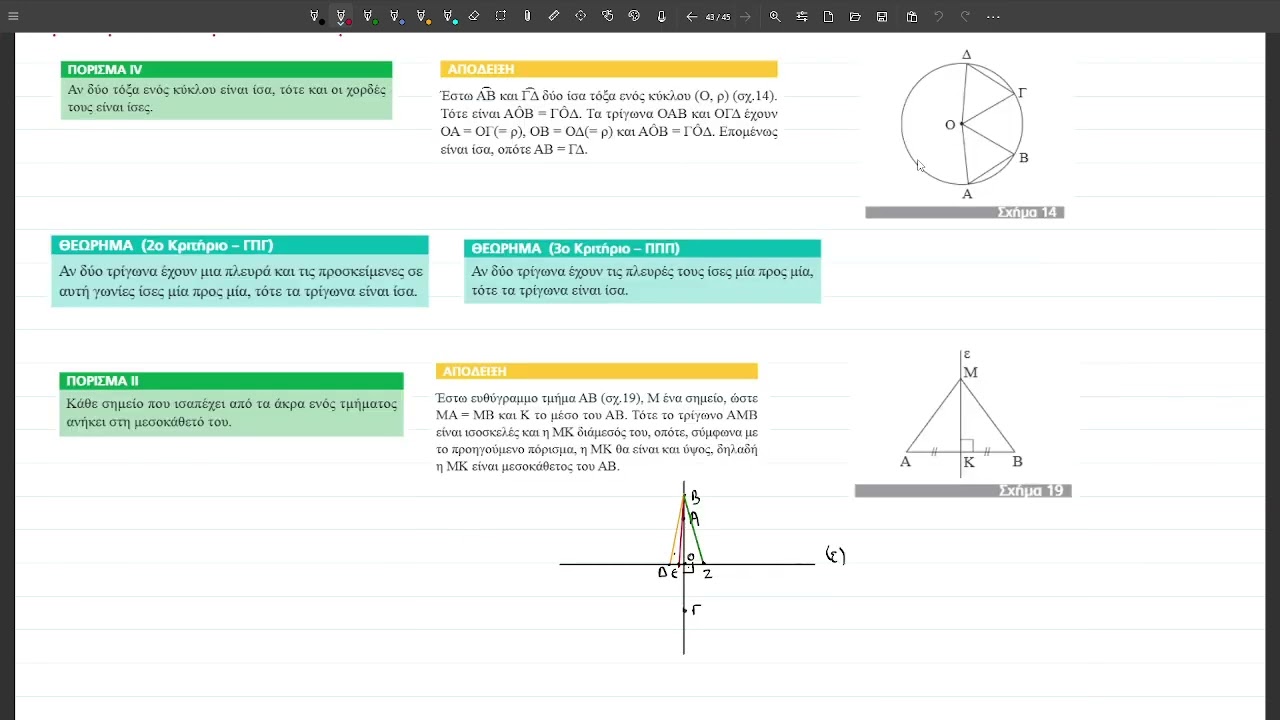The height and width of the screenshot is (720, 1280).
Task: Select the red pen
Action: [342, 16]
